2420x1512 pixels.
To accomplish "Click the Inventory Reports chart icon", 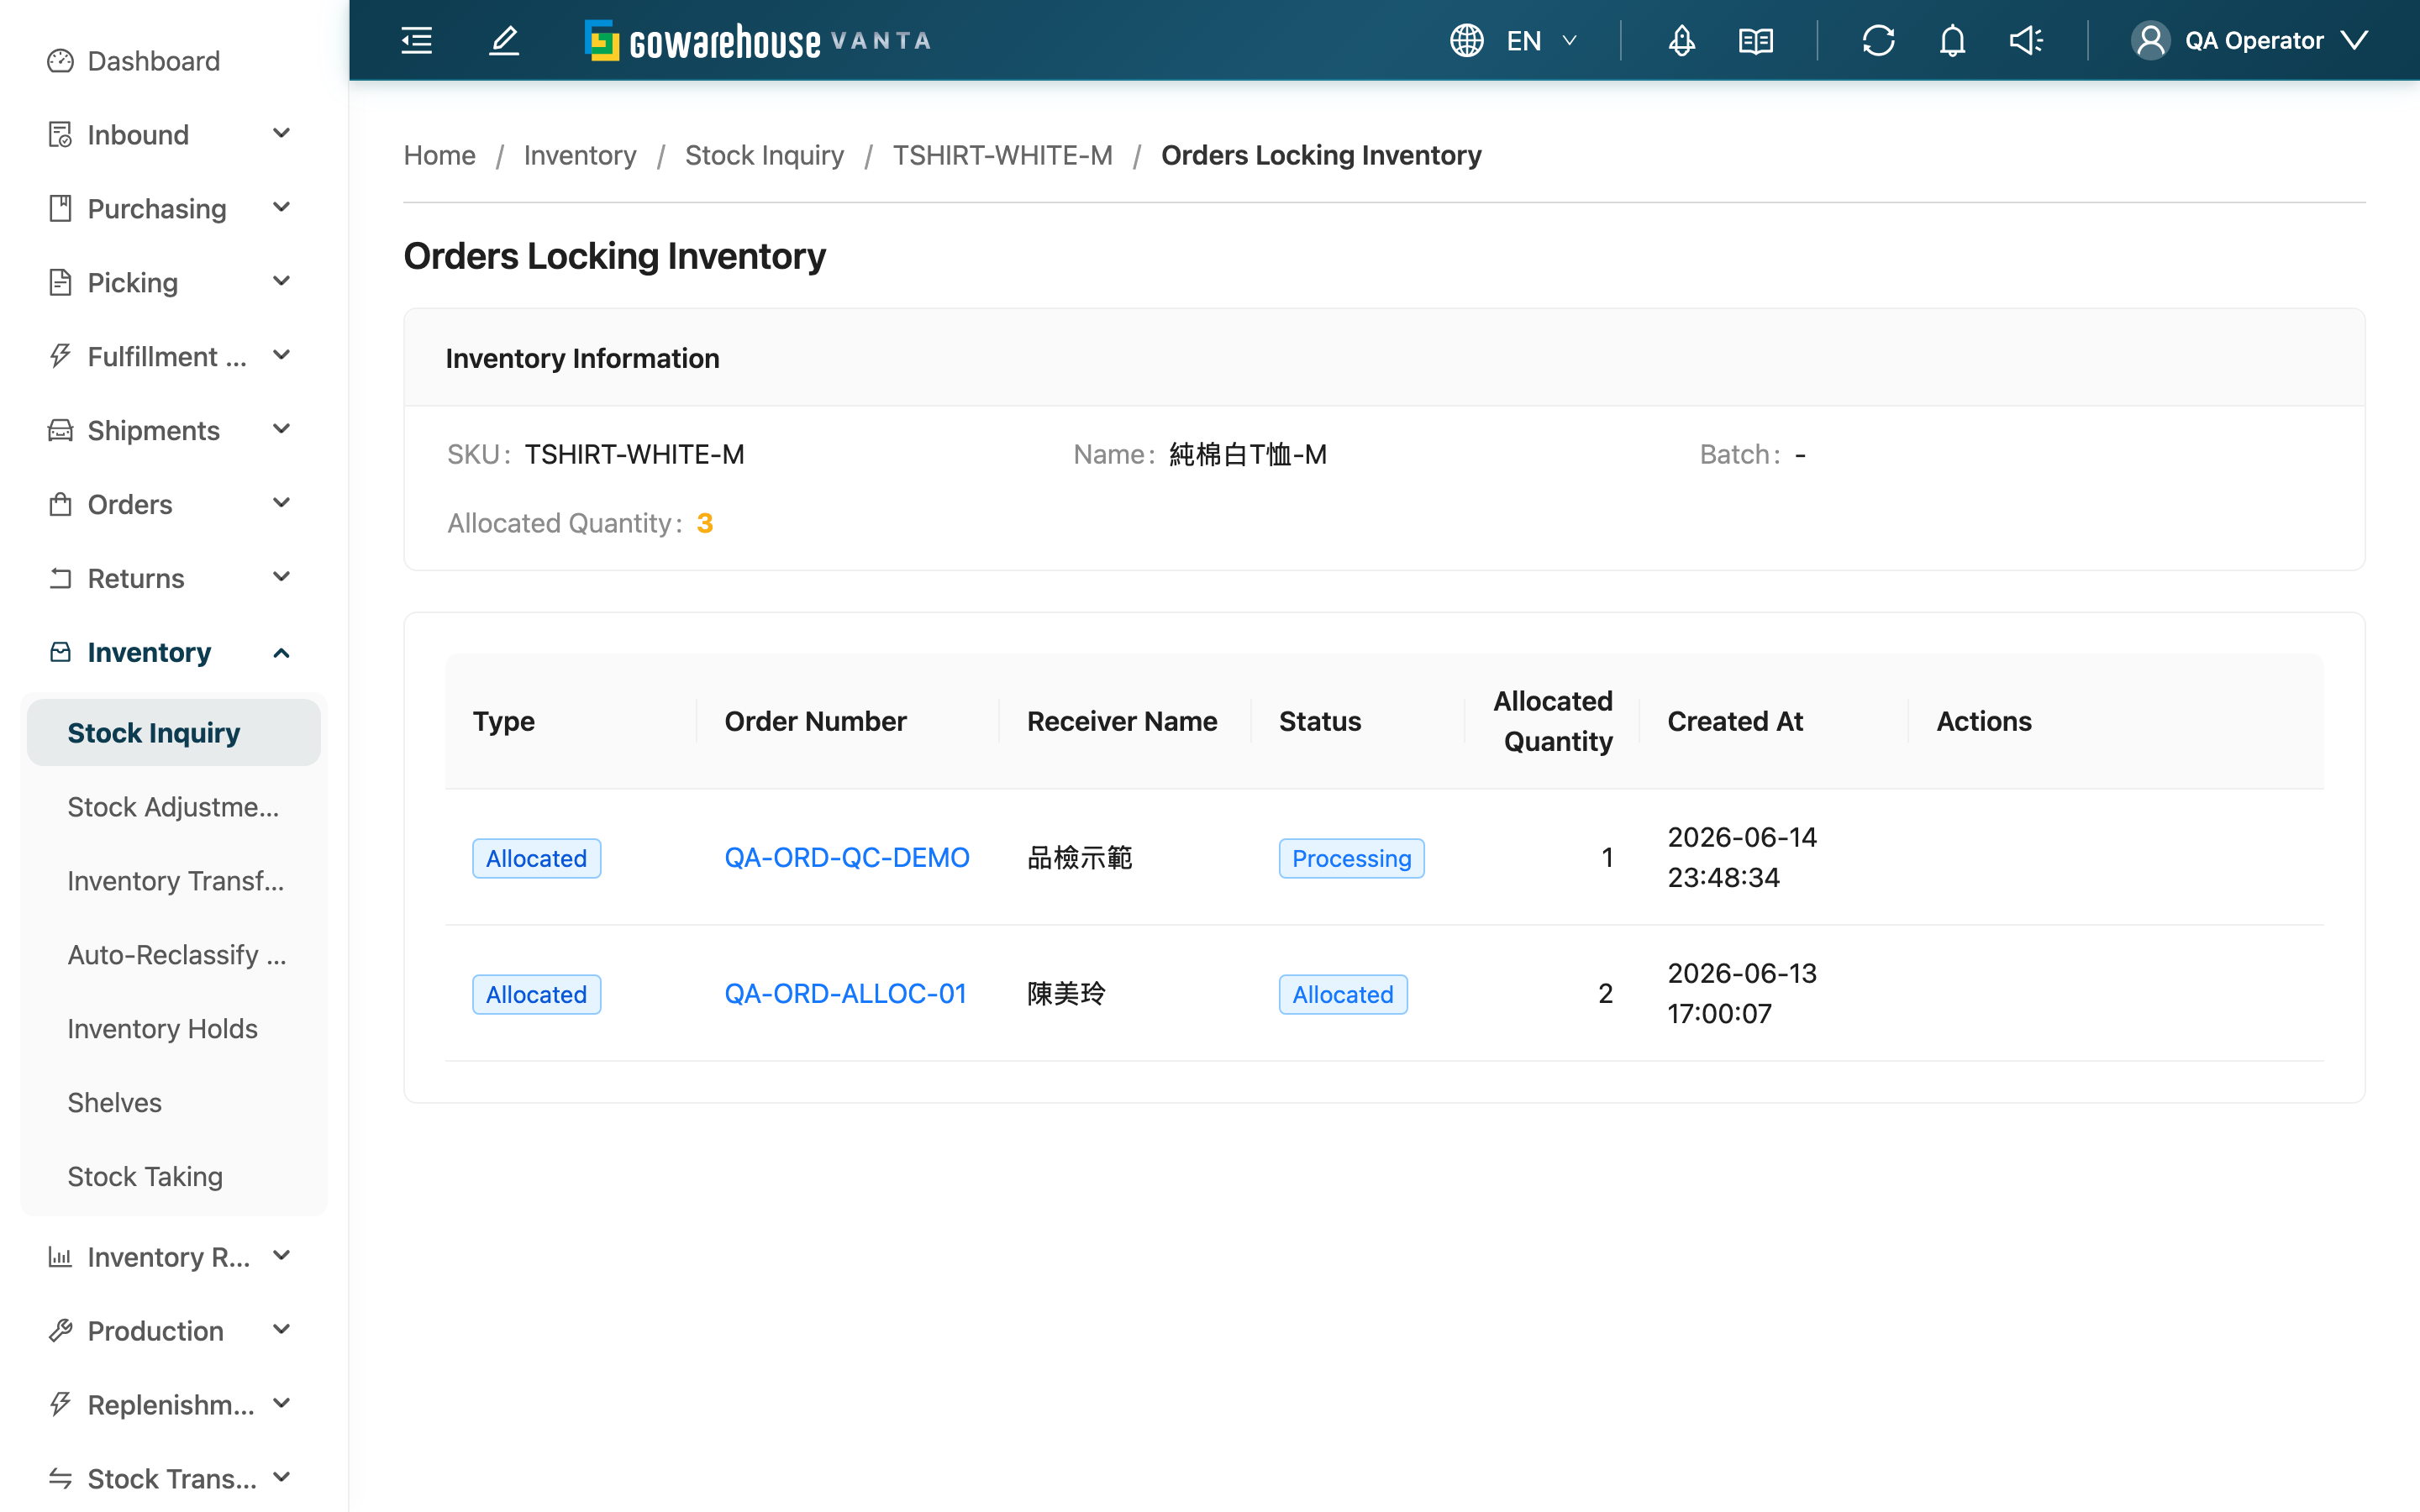I will (x=60, y=1257).
